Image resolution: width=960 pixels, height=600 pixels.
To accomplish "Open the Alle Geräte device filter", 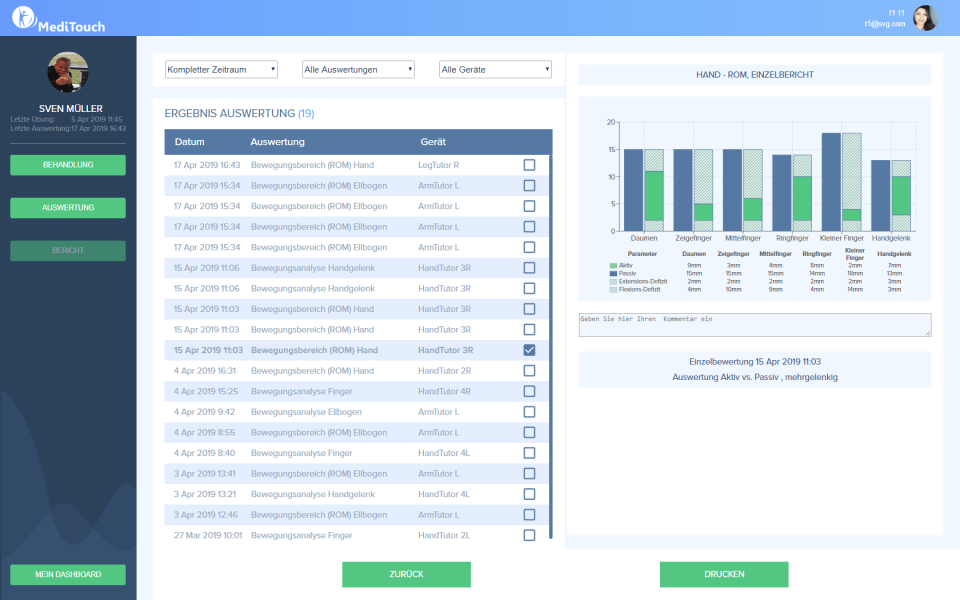I will click(495, 69).
